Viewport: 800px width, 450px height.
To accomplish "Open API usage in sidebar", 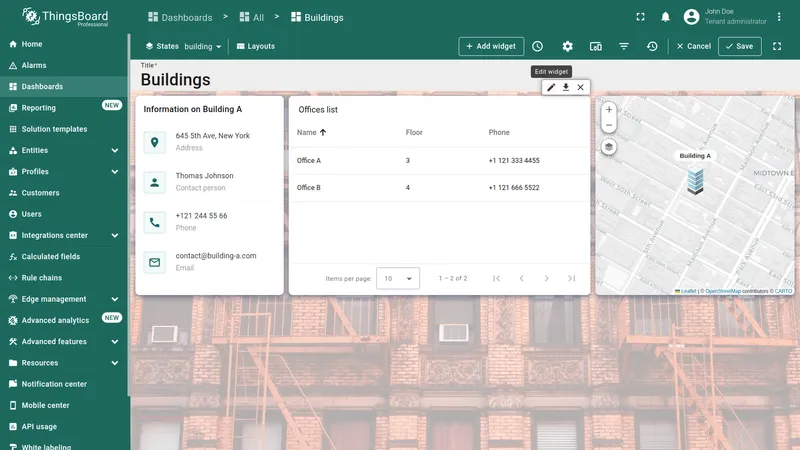I will [x=64, y=427].
